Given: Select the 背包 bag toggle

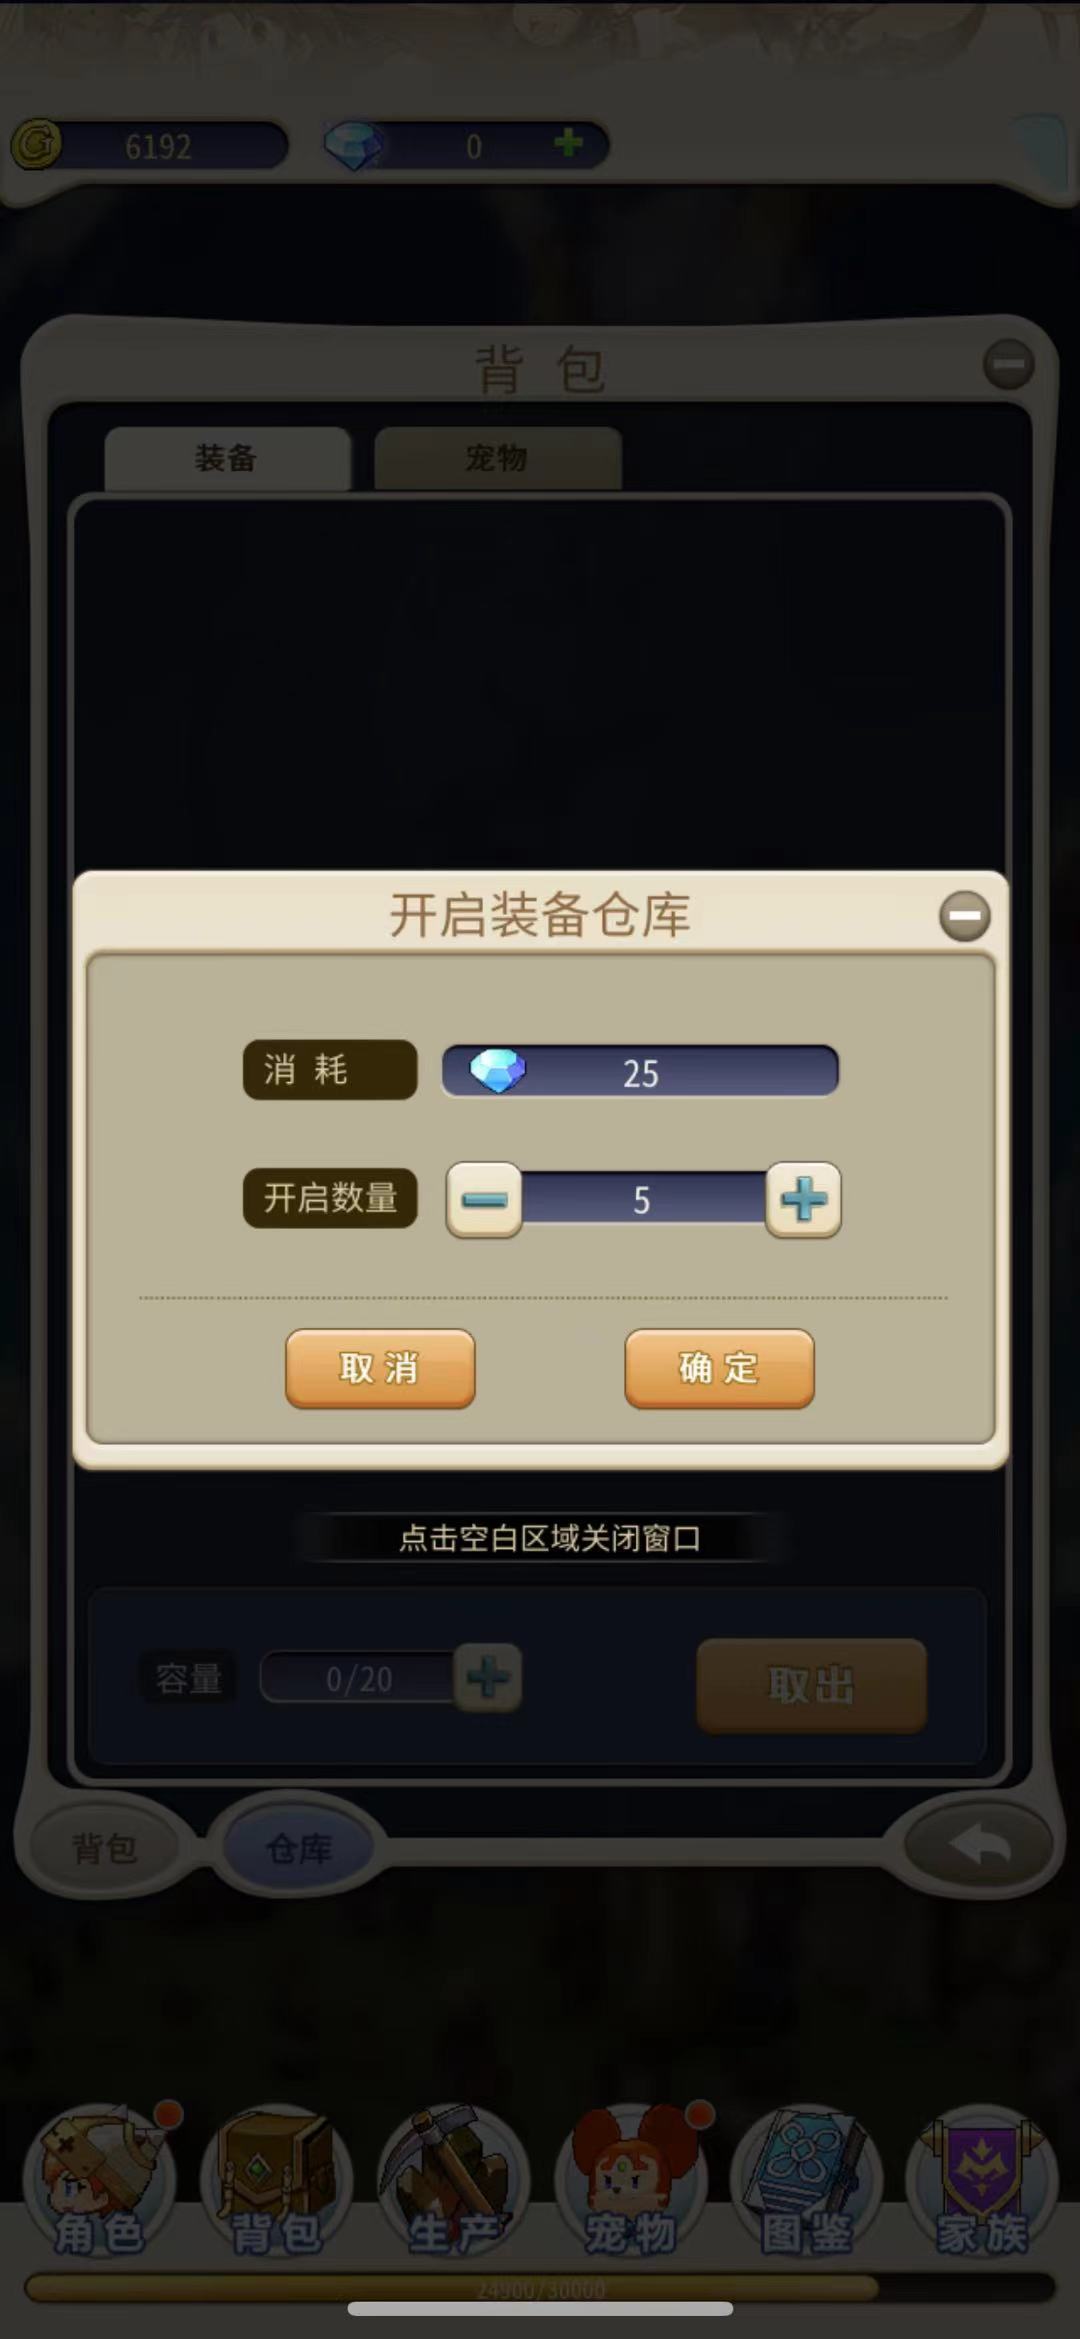Looking at the screenshot, I should pos(104,1847).
